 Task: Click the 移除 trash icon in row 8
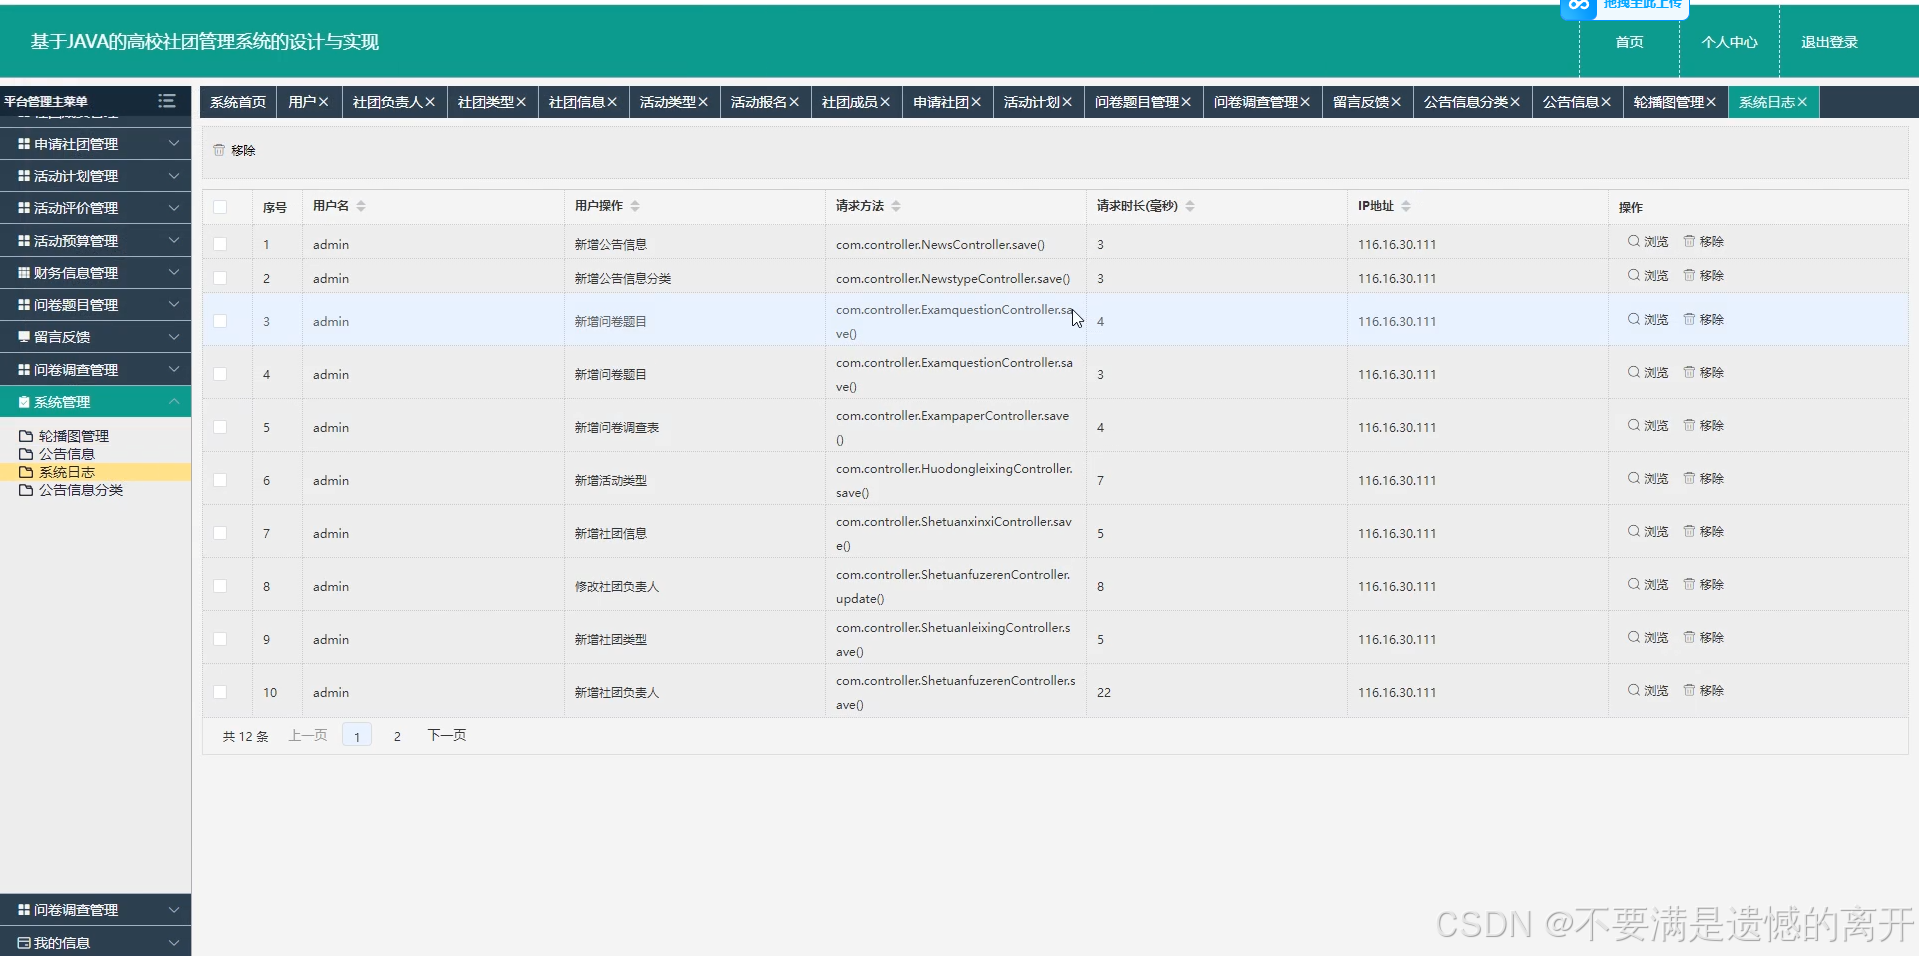[1689, 584]
